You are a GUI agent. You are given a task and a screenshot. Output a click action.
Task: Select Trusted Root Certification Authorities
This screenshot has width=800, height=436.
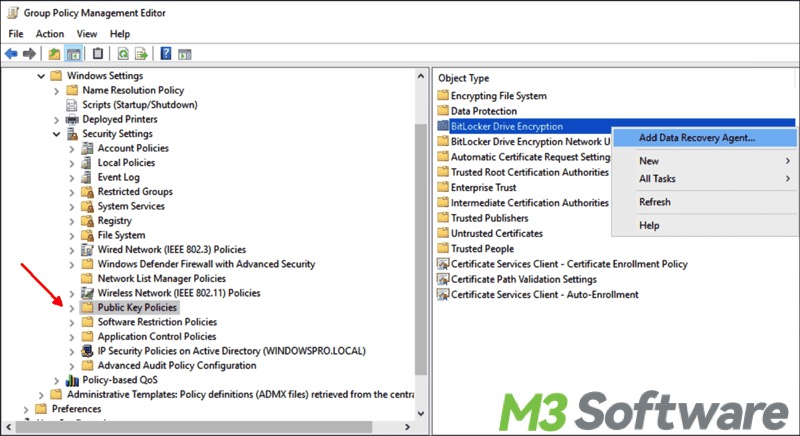pyautogui.click(x=530, y=172)
